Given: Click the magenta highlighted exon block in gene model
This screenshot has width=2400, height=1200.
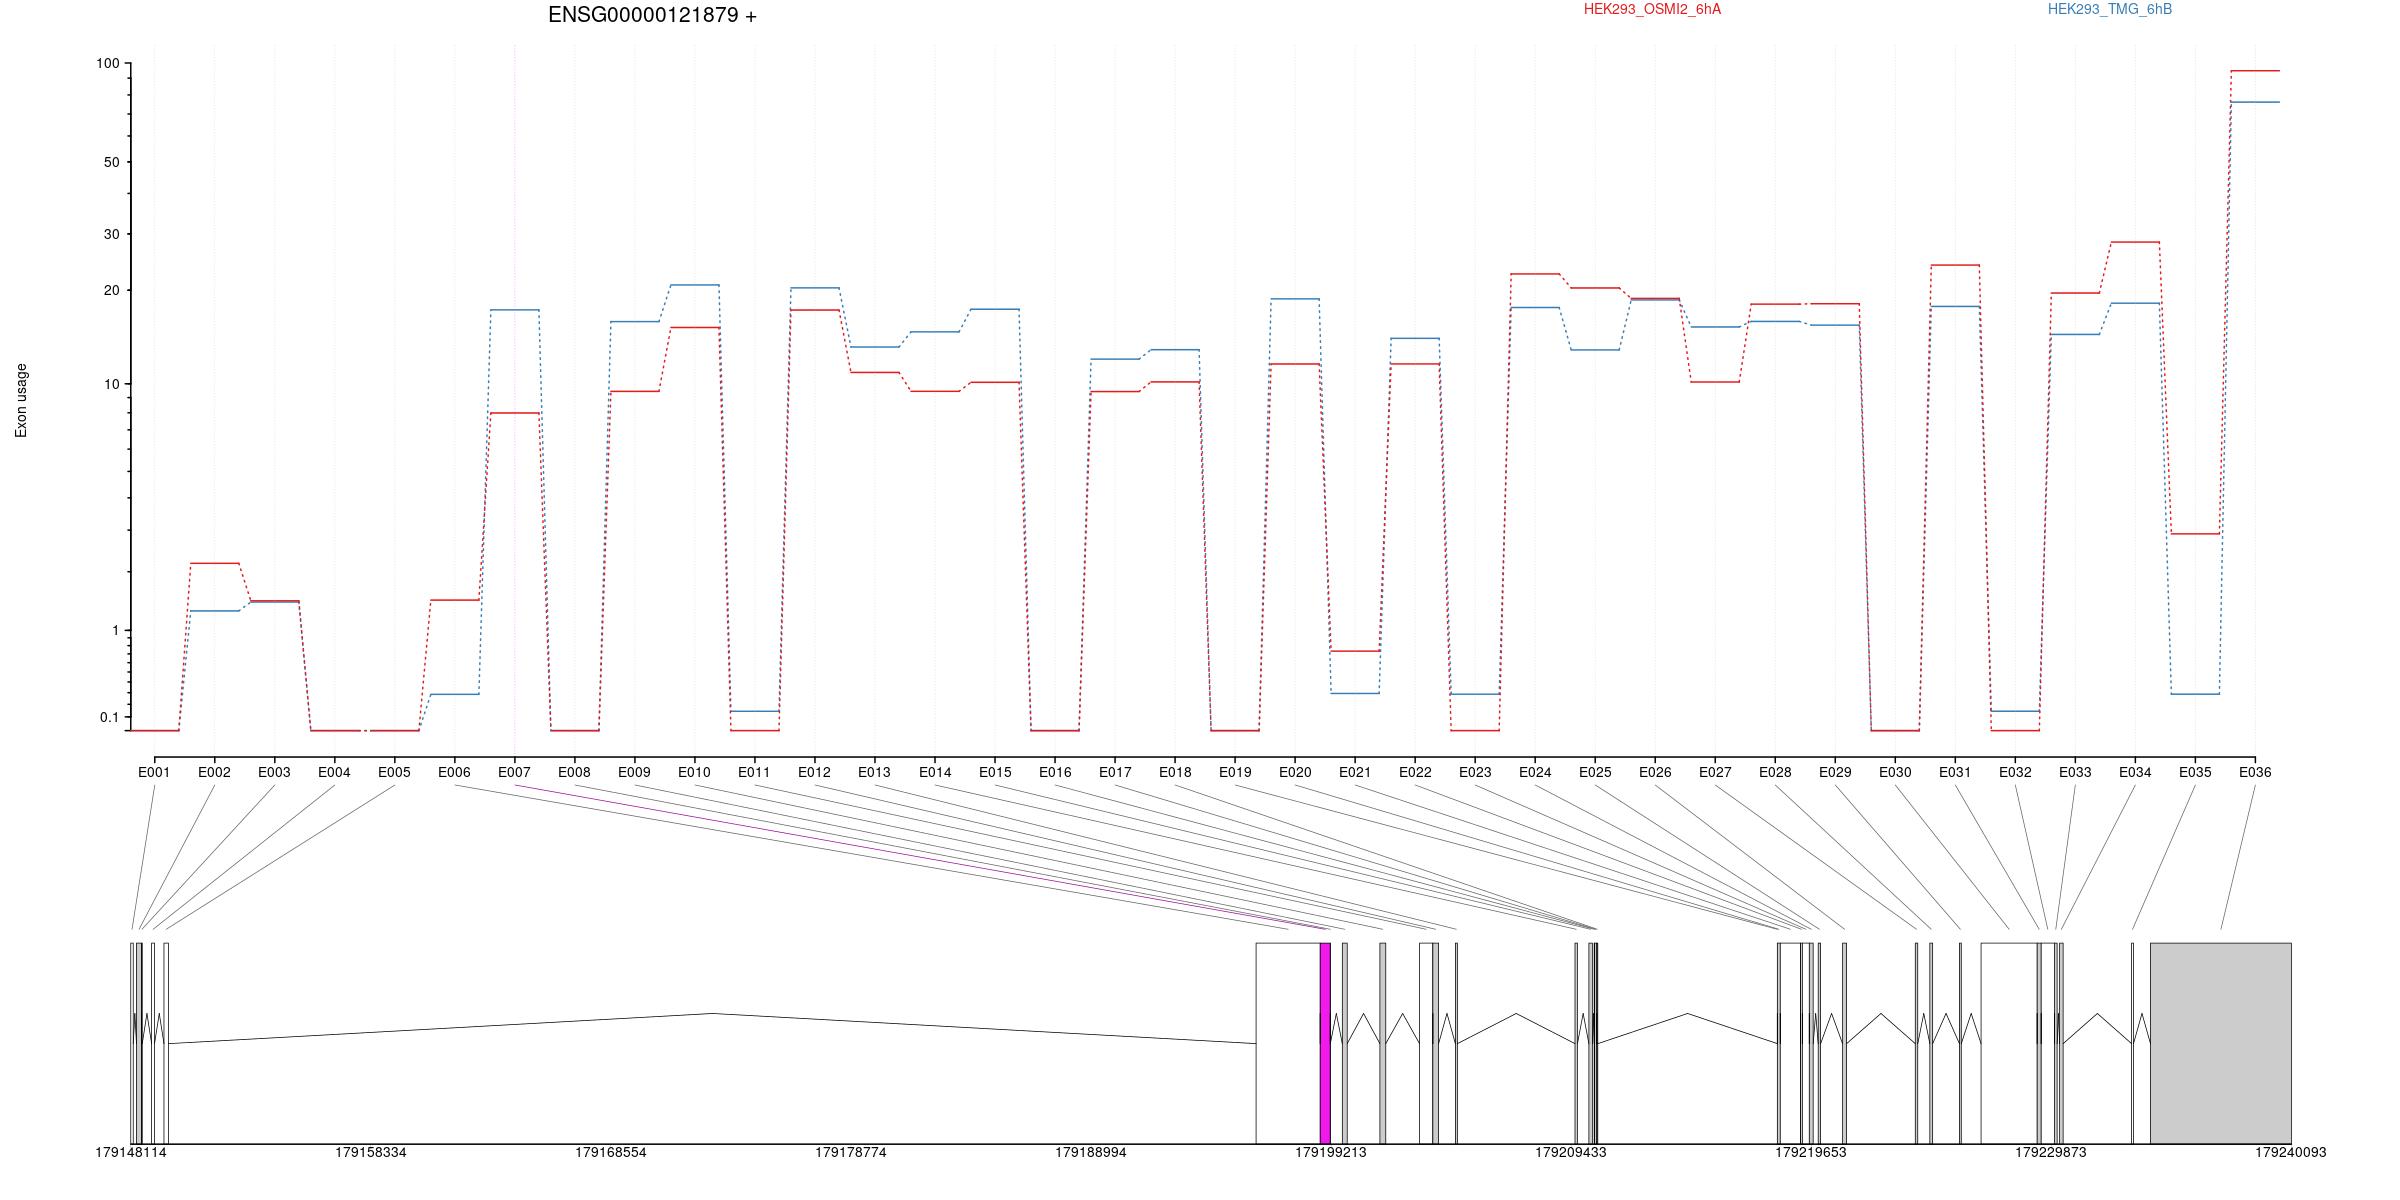Looking at the screenshot, I should point(1325,1043).
